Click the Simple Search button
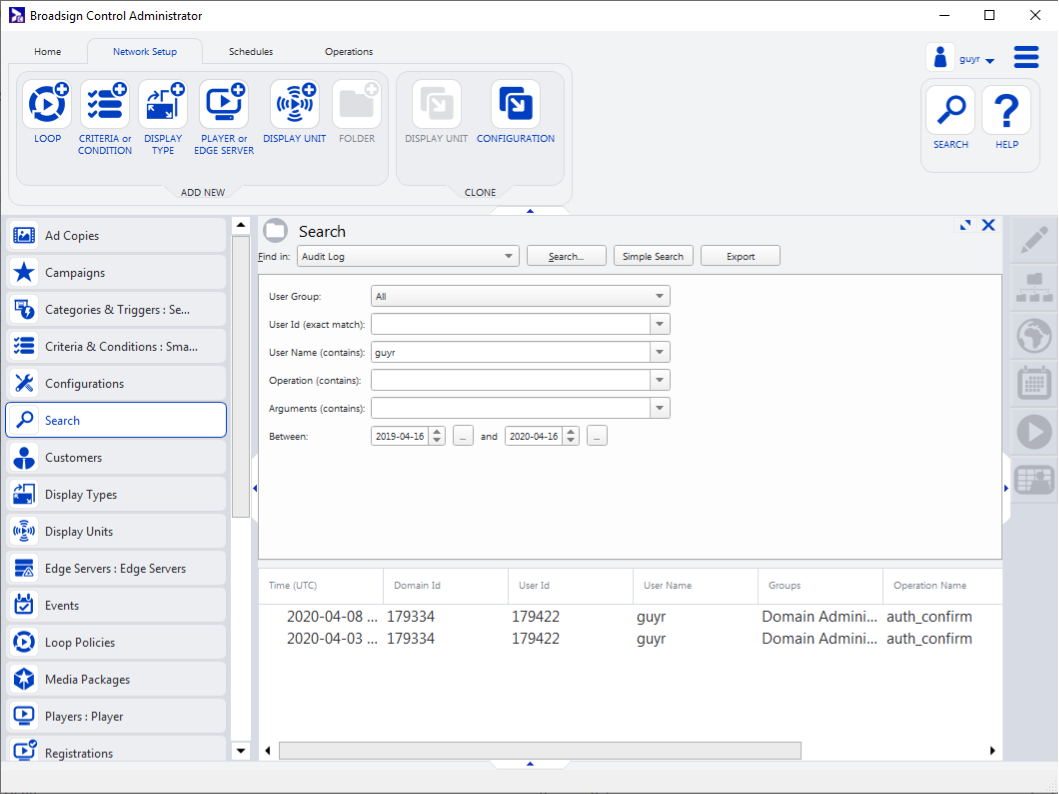 click(x=653, y=257)
